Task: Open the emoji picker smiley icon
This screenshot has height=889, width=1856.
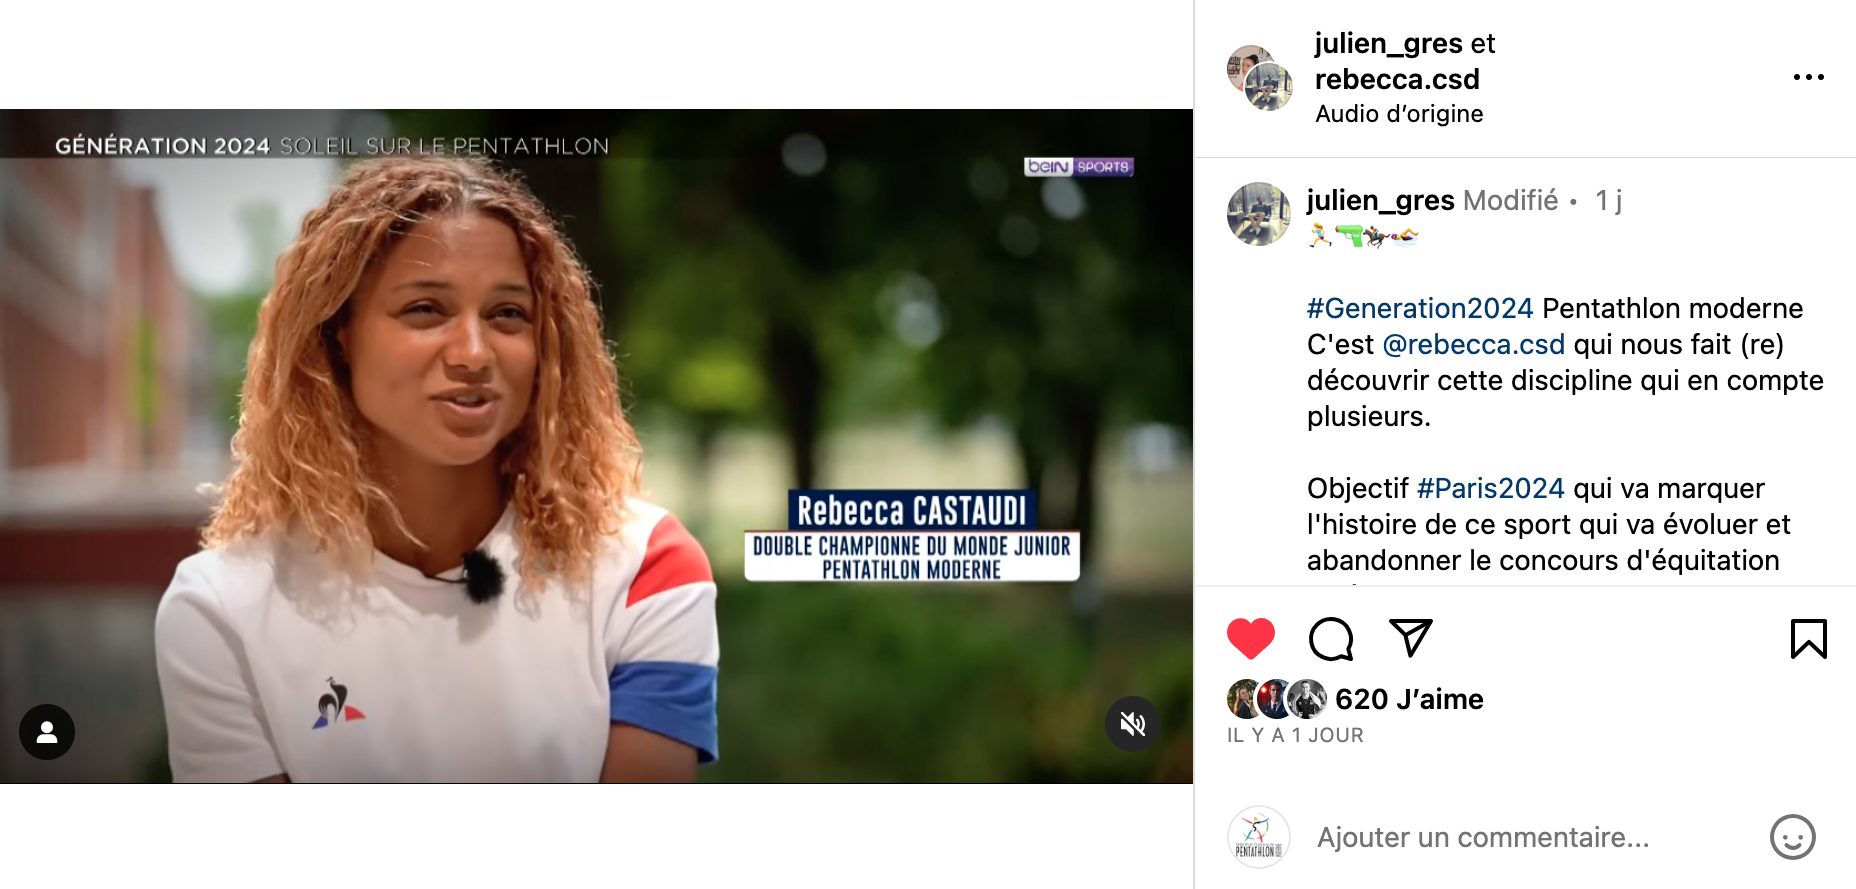Action: point(1792,837)
